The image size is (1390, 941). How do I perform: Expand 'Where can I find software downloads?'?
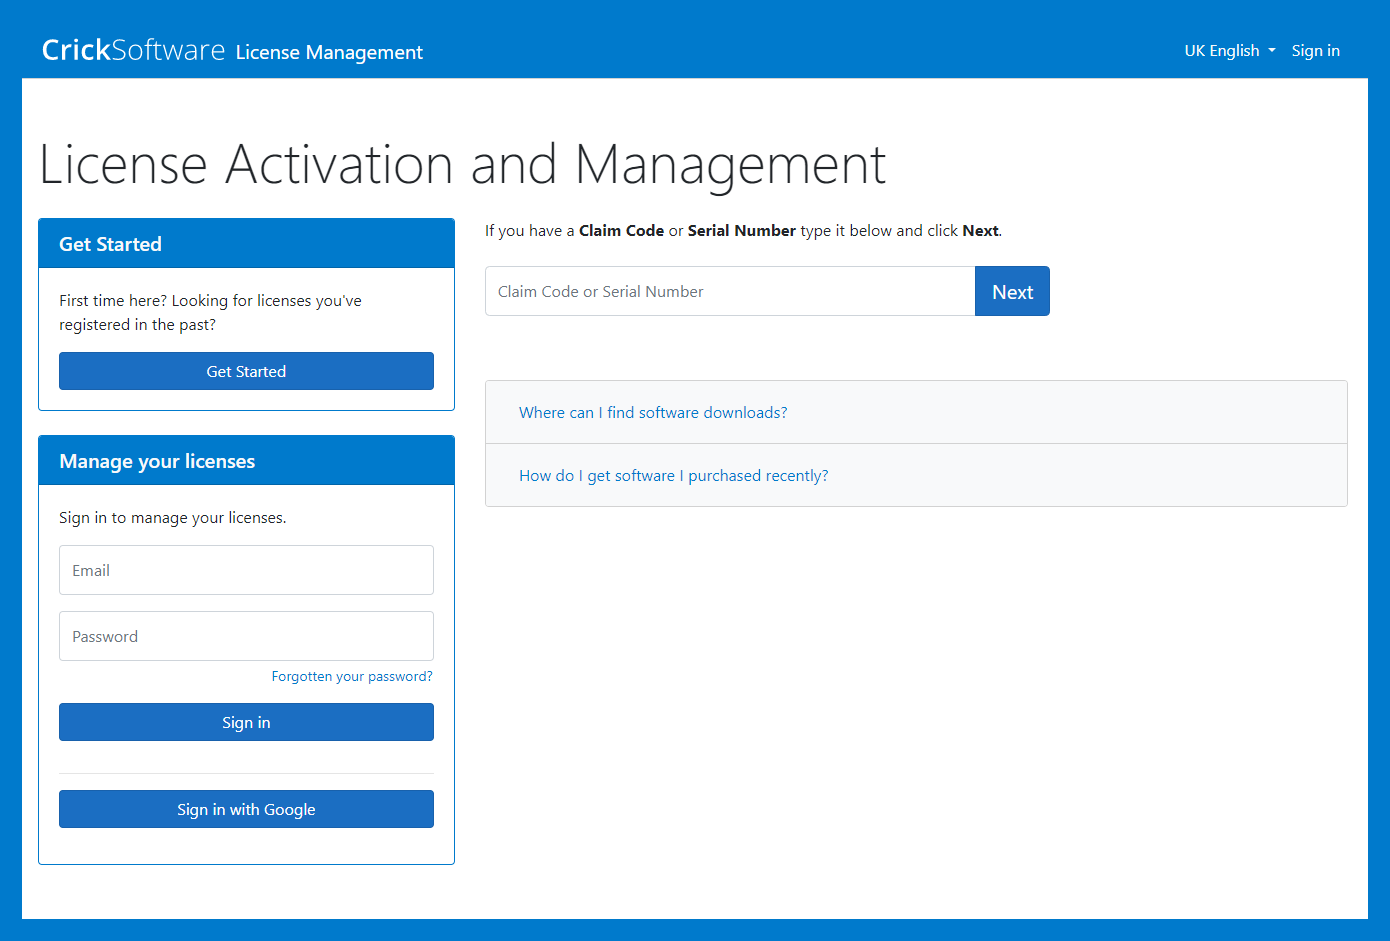(x=653, y=413)
